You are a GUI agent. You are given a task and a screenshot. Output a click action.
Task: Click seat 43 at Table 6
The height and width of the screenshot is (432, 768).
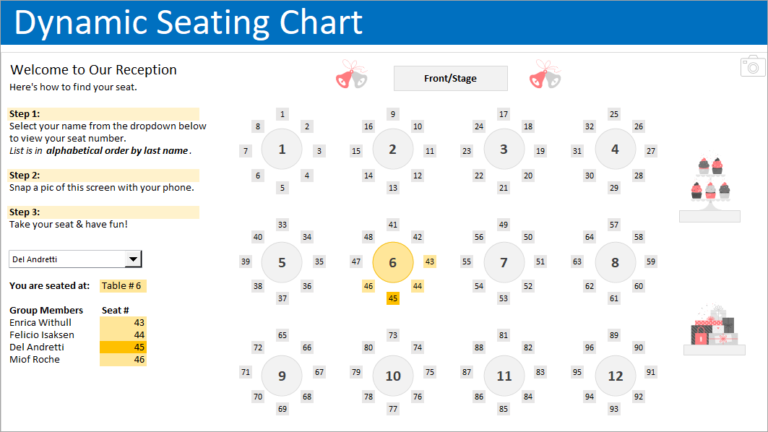coord(430,262)
